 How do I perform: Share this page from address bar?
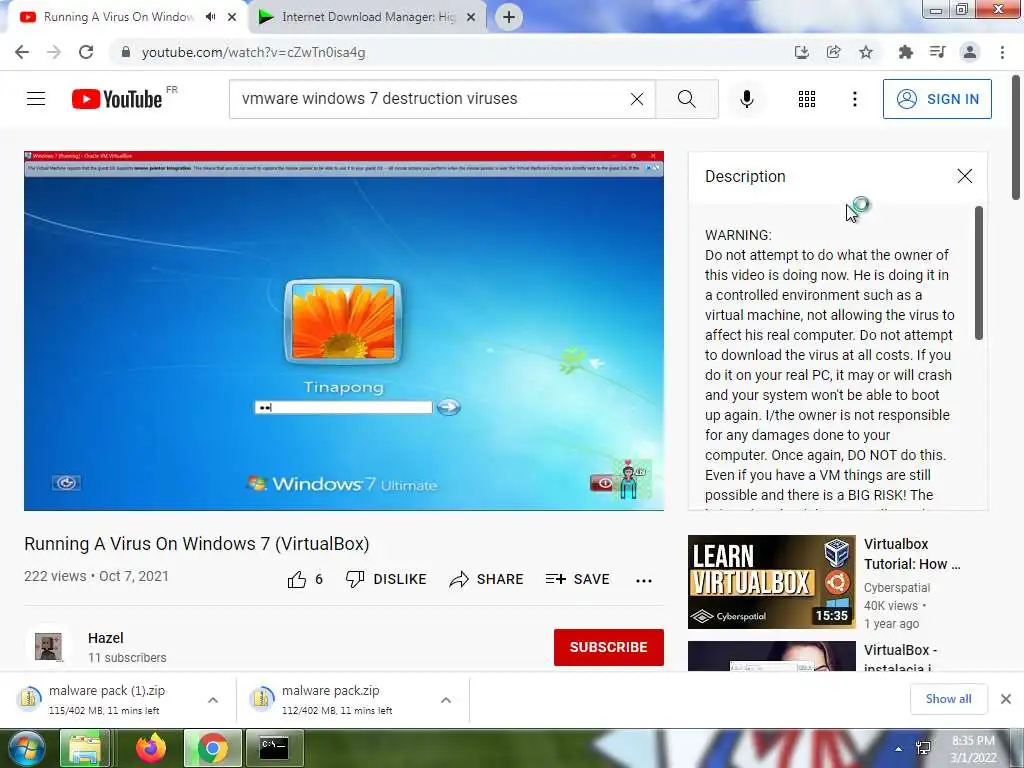pos(833,52)
